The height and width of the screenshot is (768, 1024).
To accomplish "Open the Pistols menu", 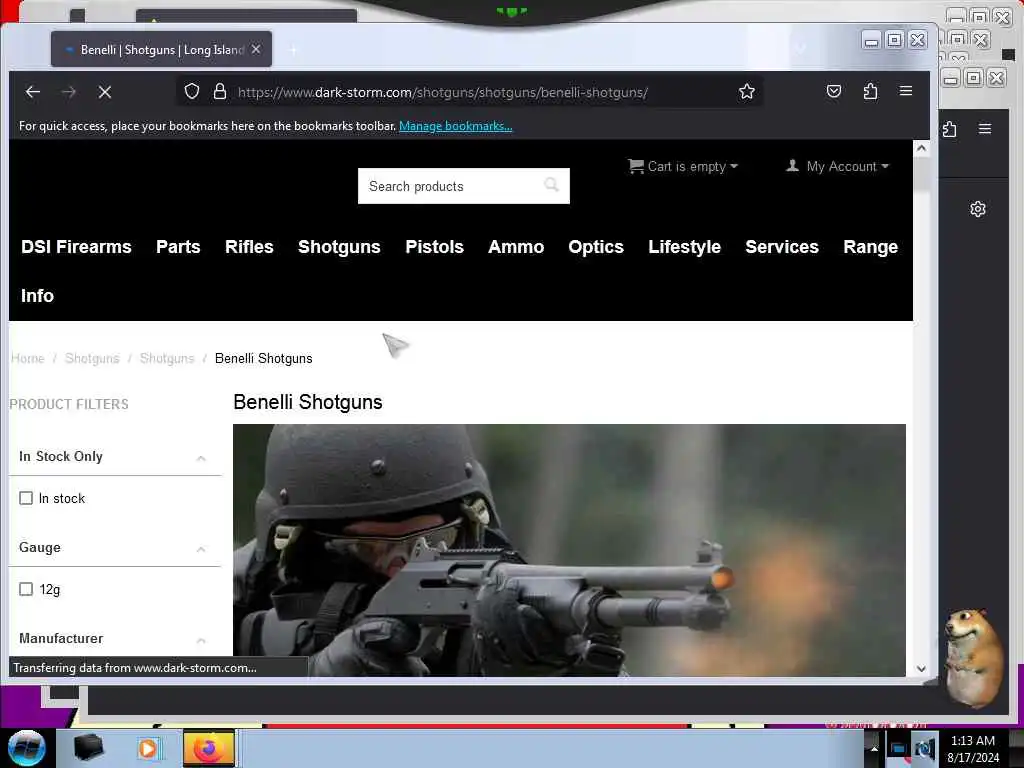I will (434, 247).
